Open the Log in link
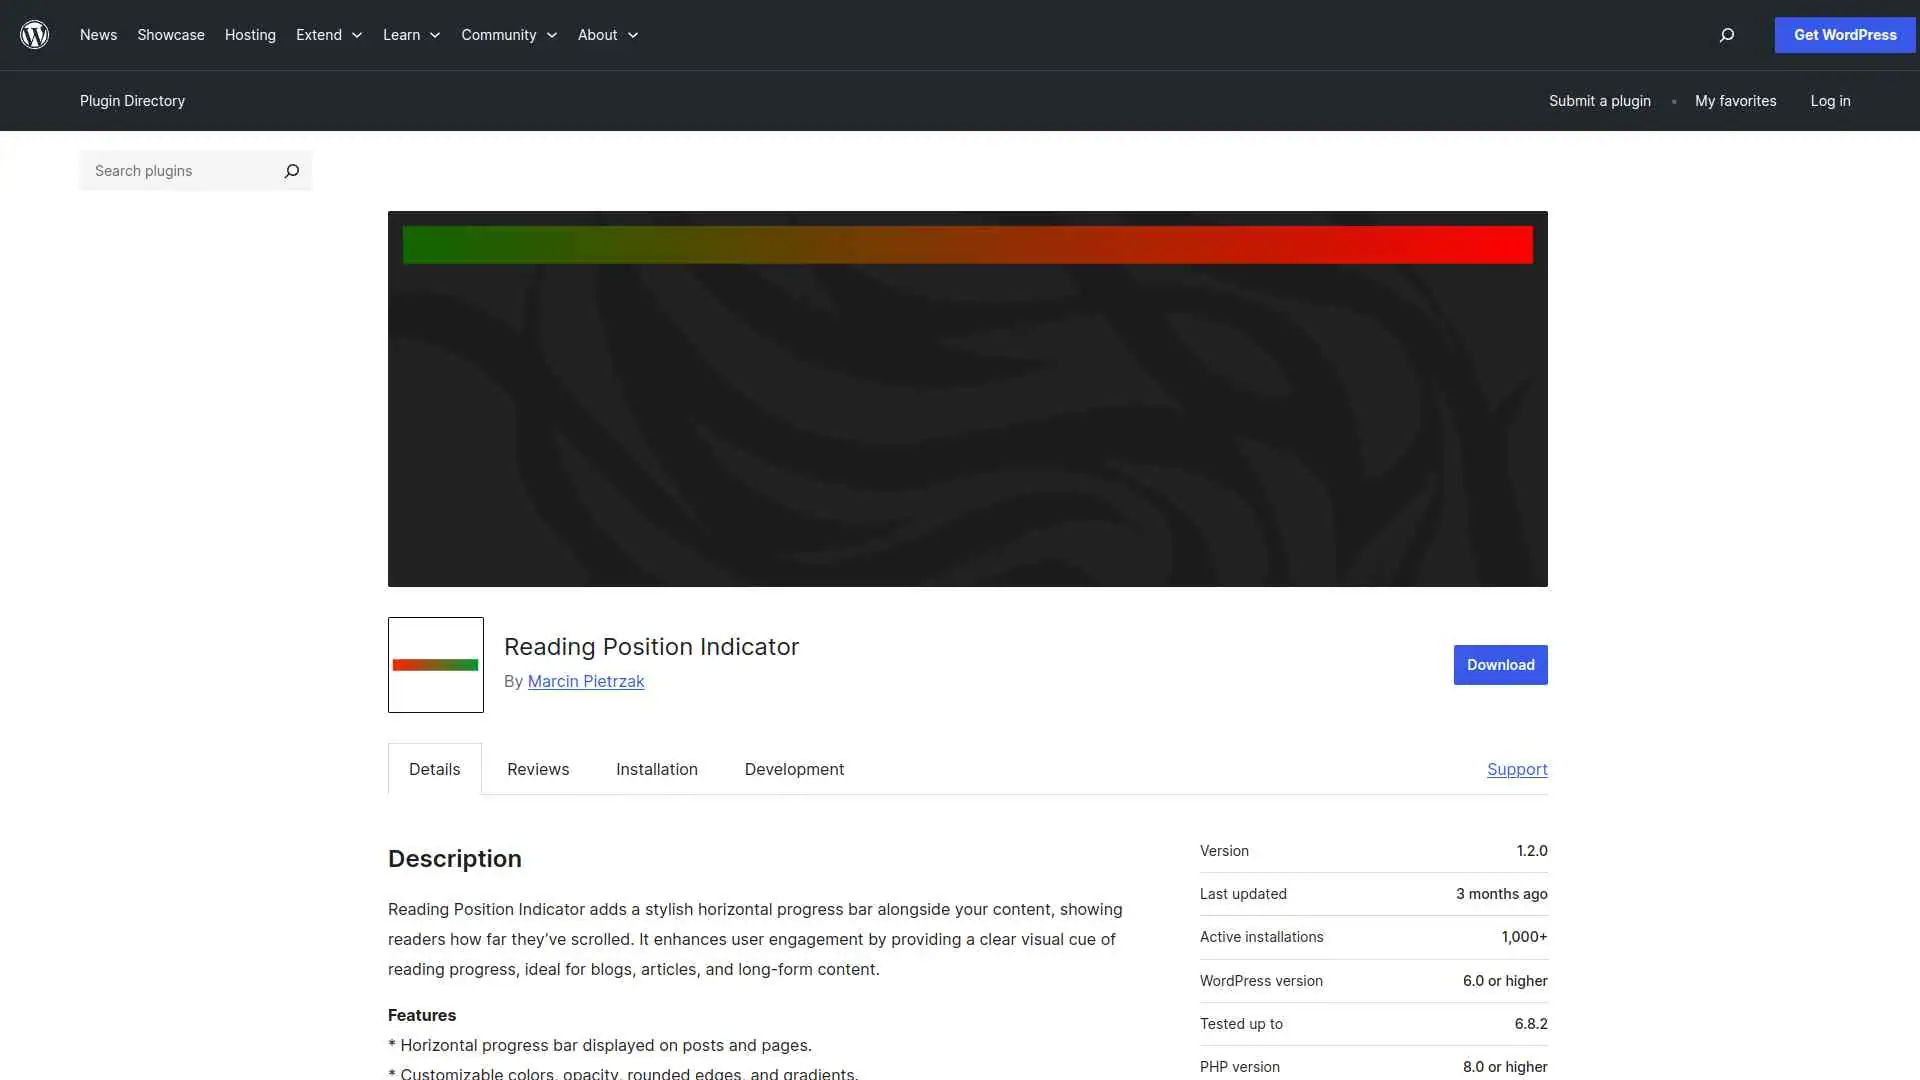Screen dimensions: 1920x1080 1830,101
